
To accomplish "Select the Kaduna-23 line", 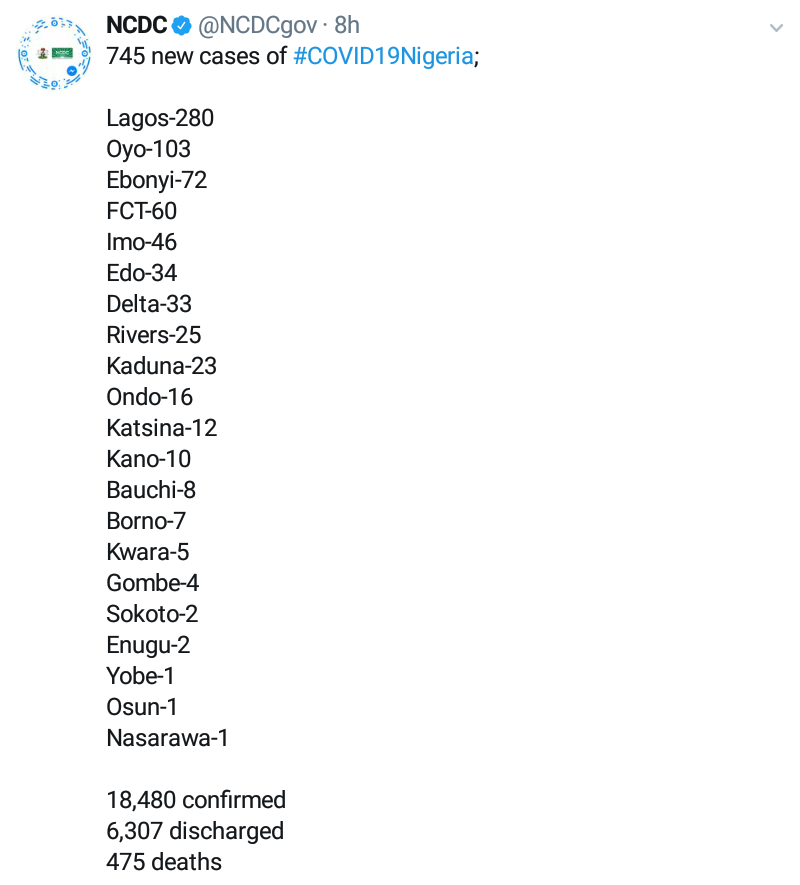I will click(161, 366).
